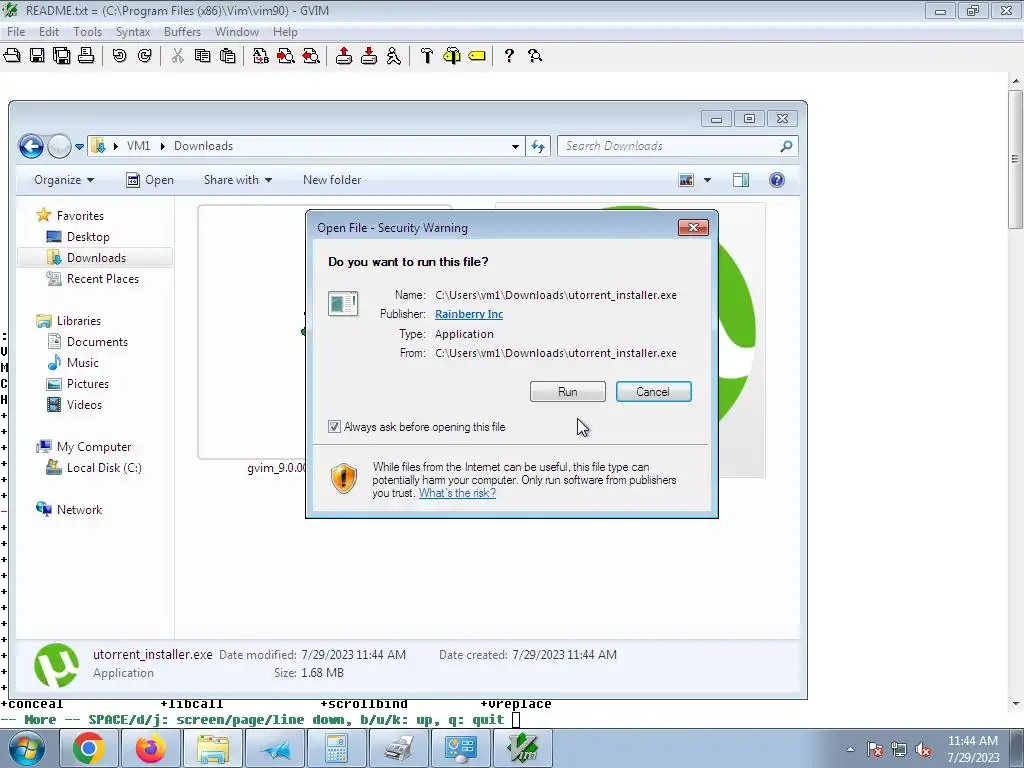Image resolution: width=1024 pixels, height=768 pixels.
Task: Click the Load Session toolbar icon
Action: click(x=344, y=56)
